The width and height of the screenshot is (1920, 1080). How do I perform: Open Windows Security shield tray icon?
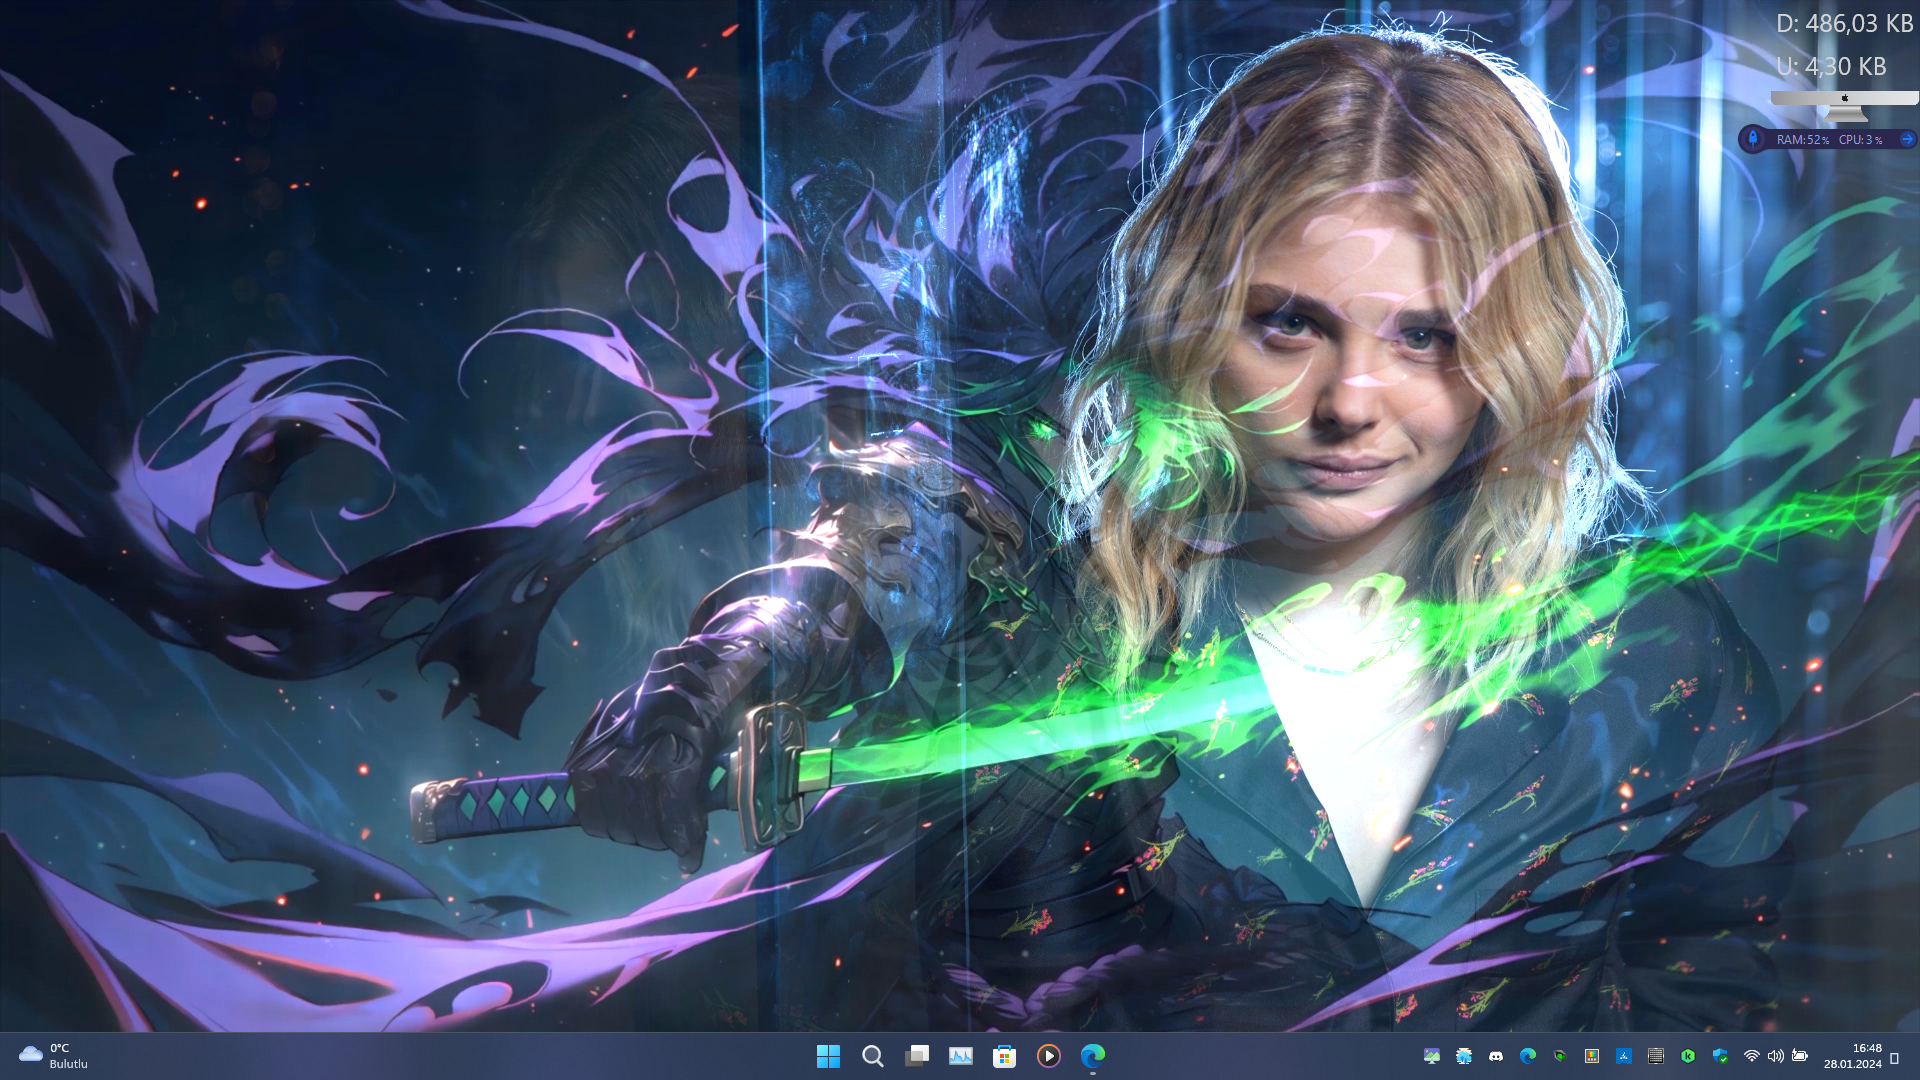coord(1720,1056)
